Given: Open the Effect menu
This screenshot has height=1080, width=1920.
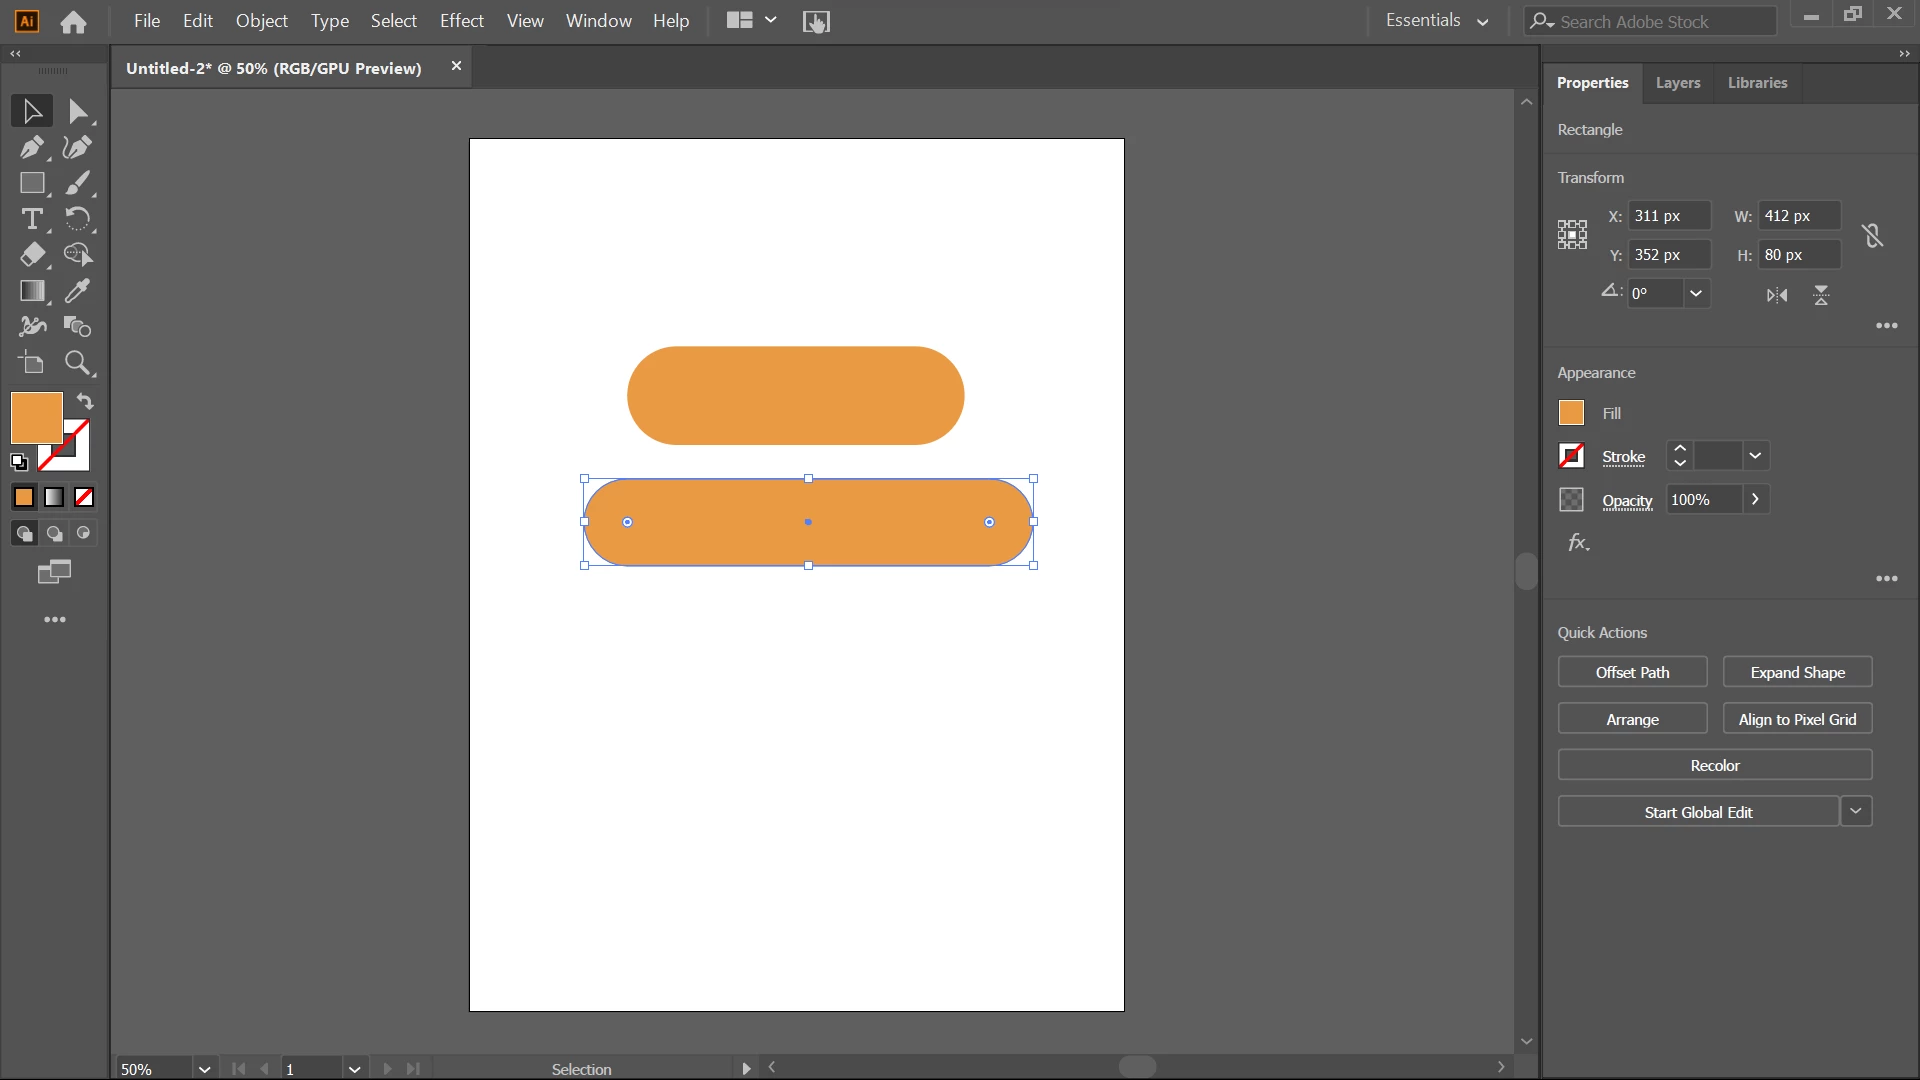Looking at the screenshot, I should point(461,21).
